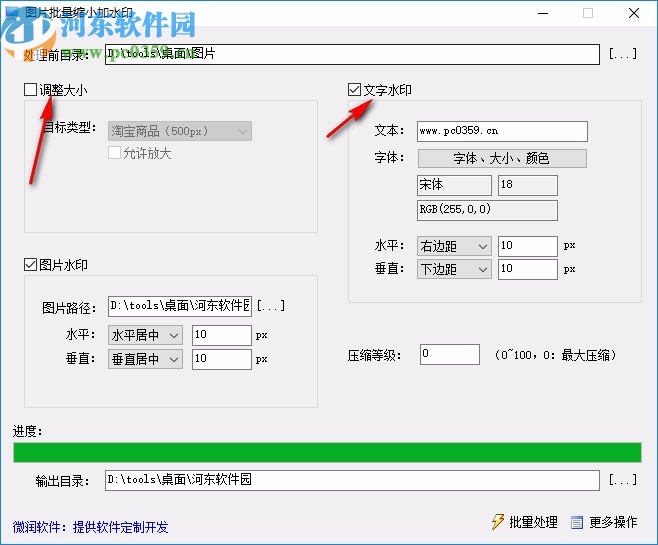Focus the 输出目录 path field

(352, 480)
